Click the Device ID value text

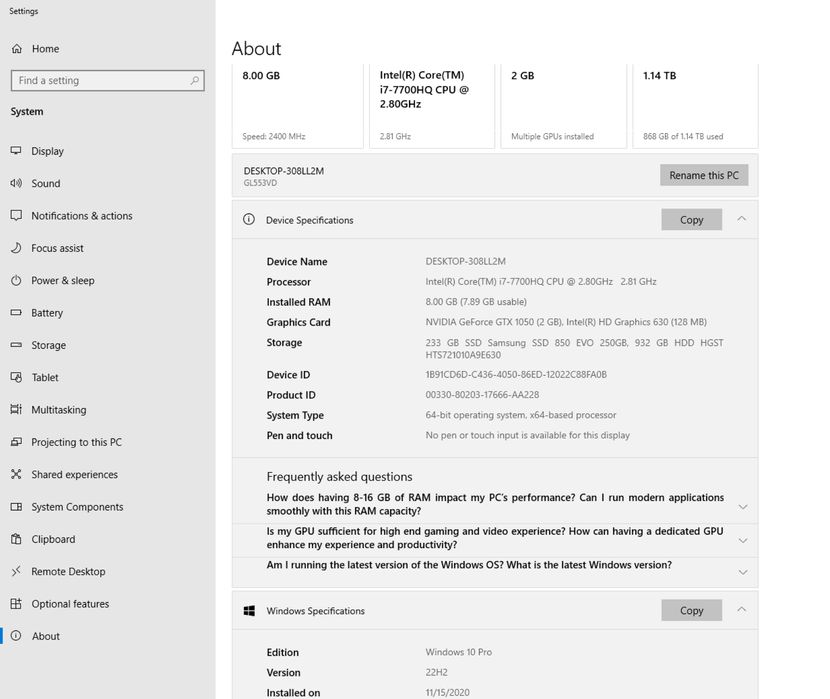516,375
